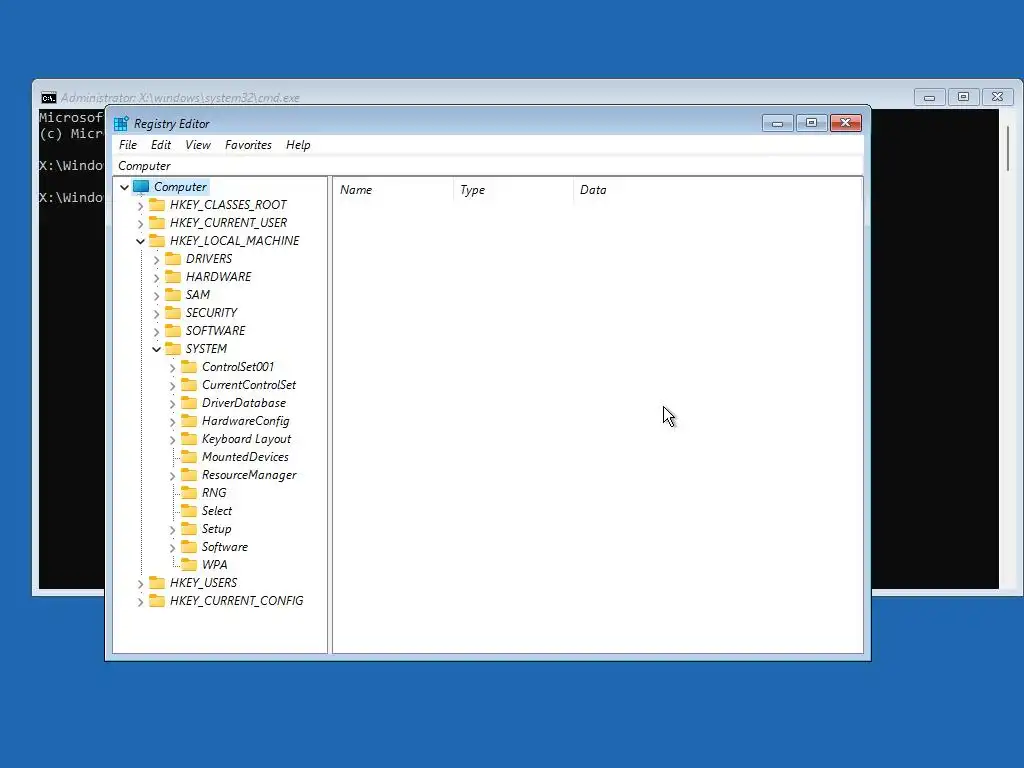Expand the HKEY_USERS chevron
Viewport: 1024px width, 768px height.
pos(140,584)
